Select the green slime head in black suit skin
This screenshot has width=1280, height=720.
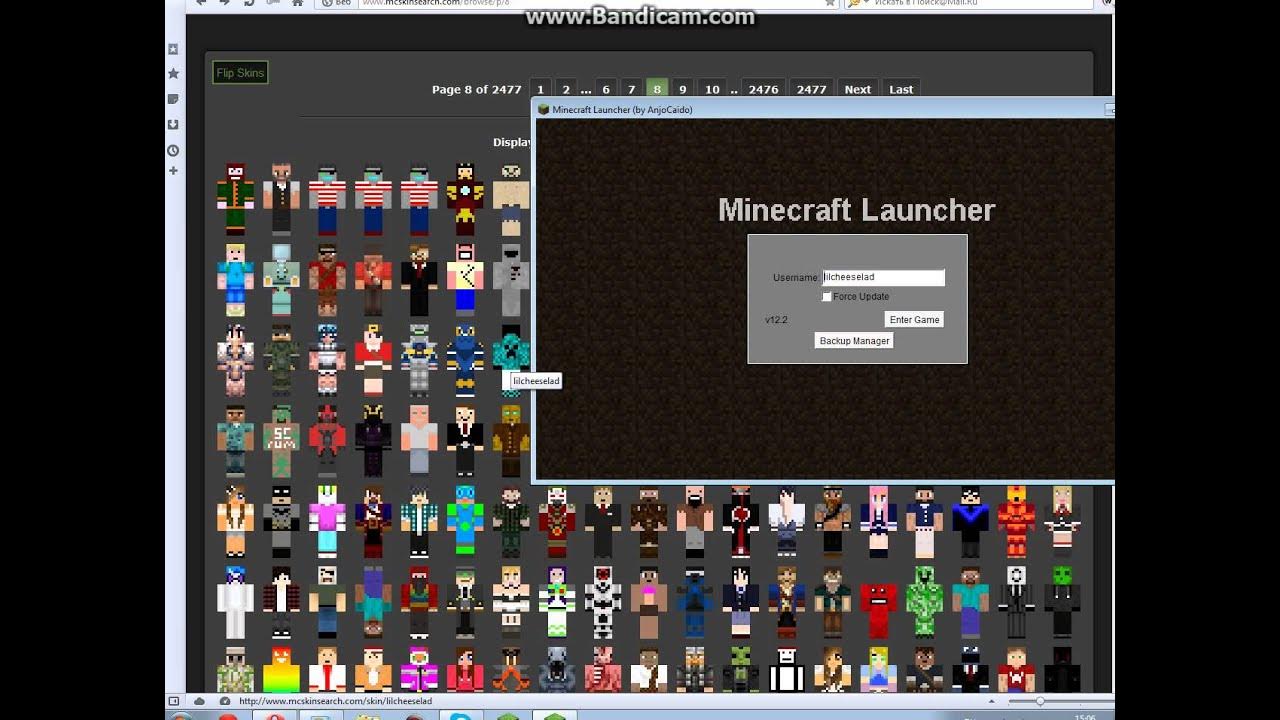pyautogui.click(x=1062, y=602)
